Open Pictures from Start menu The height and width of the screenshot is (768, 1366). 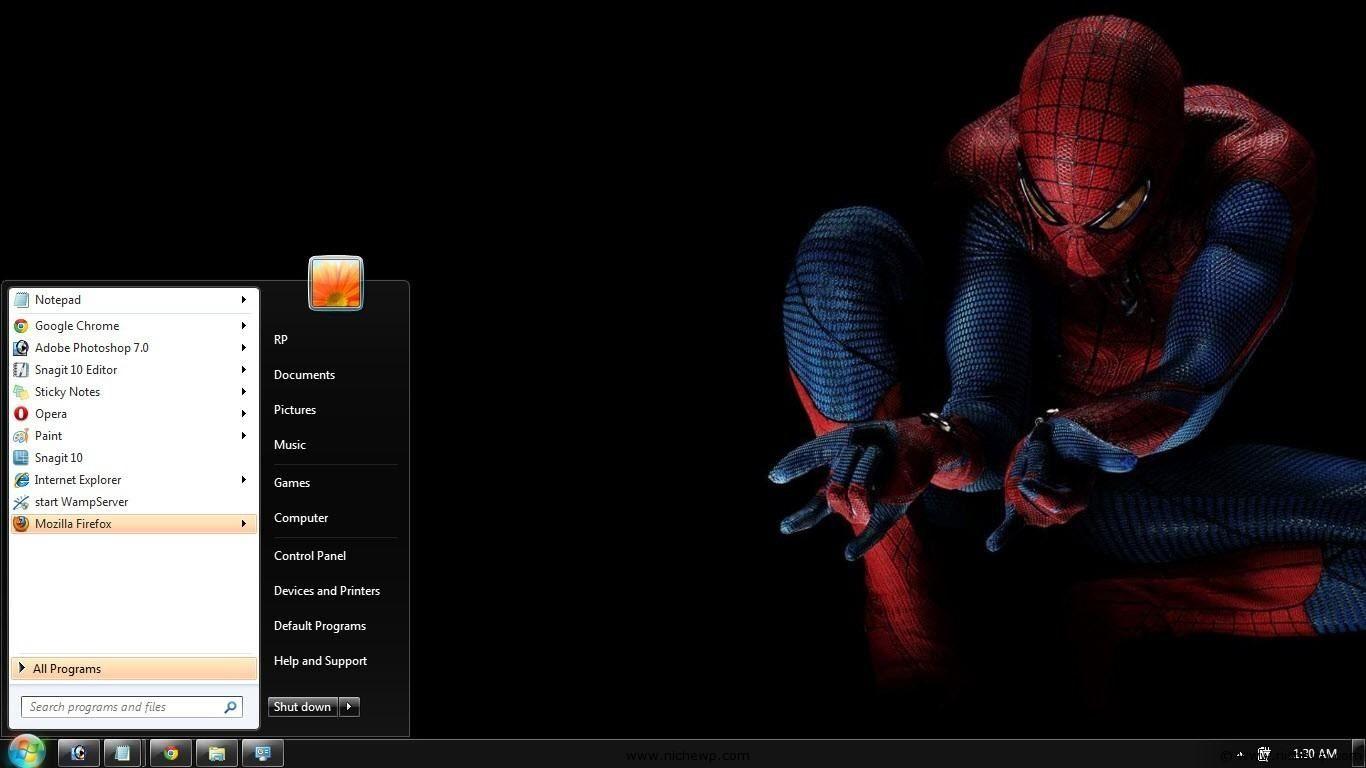click(x=295, y=410)
